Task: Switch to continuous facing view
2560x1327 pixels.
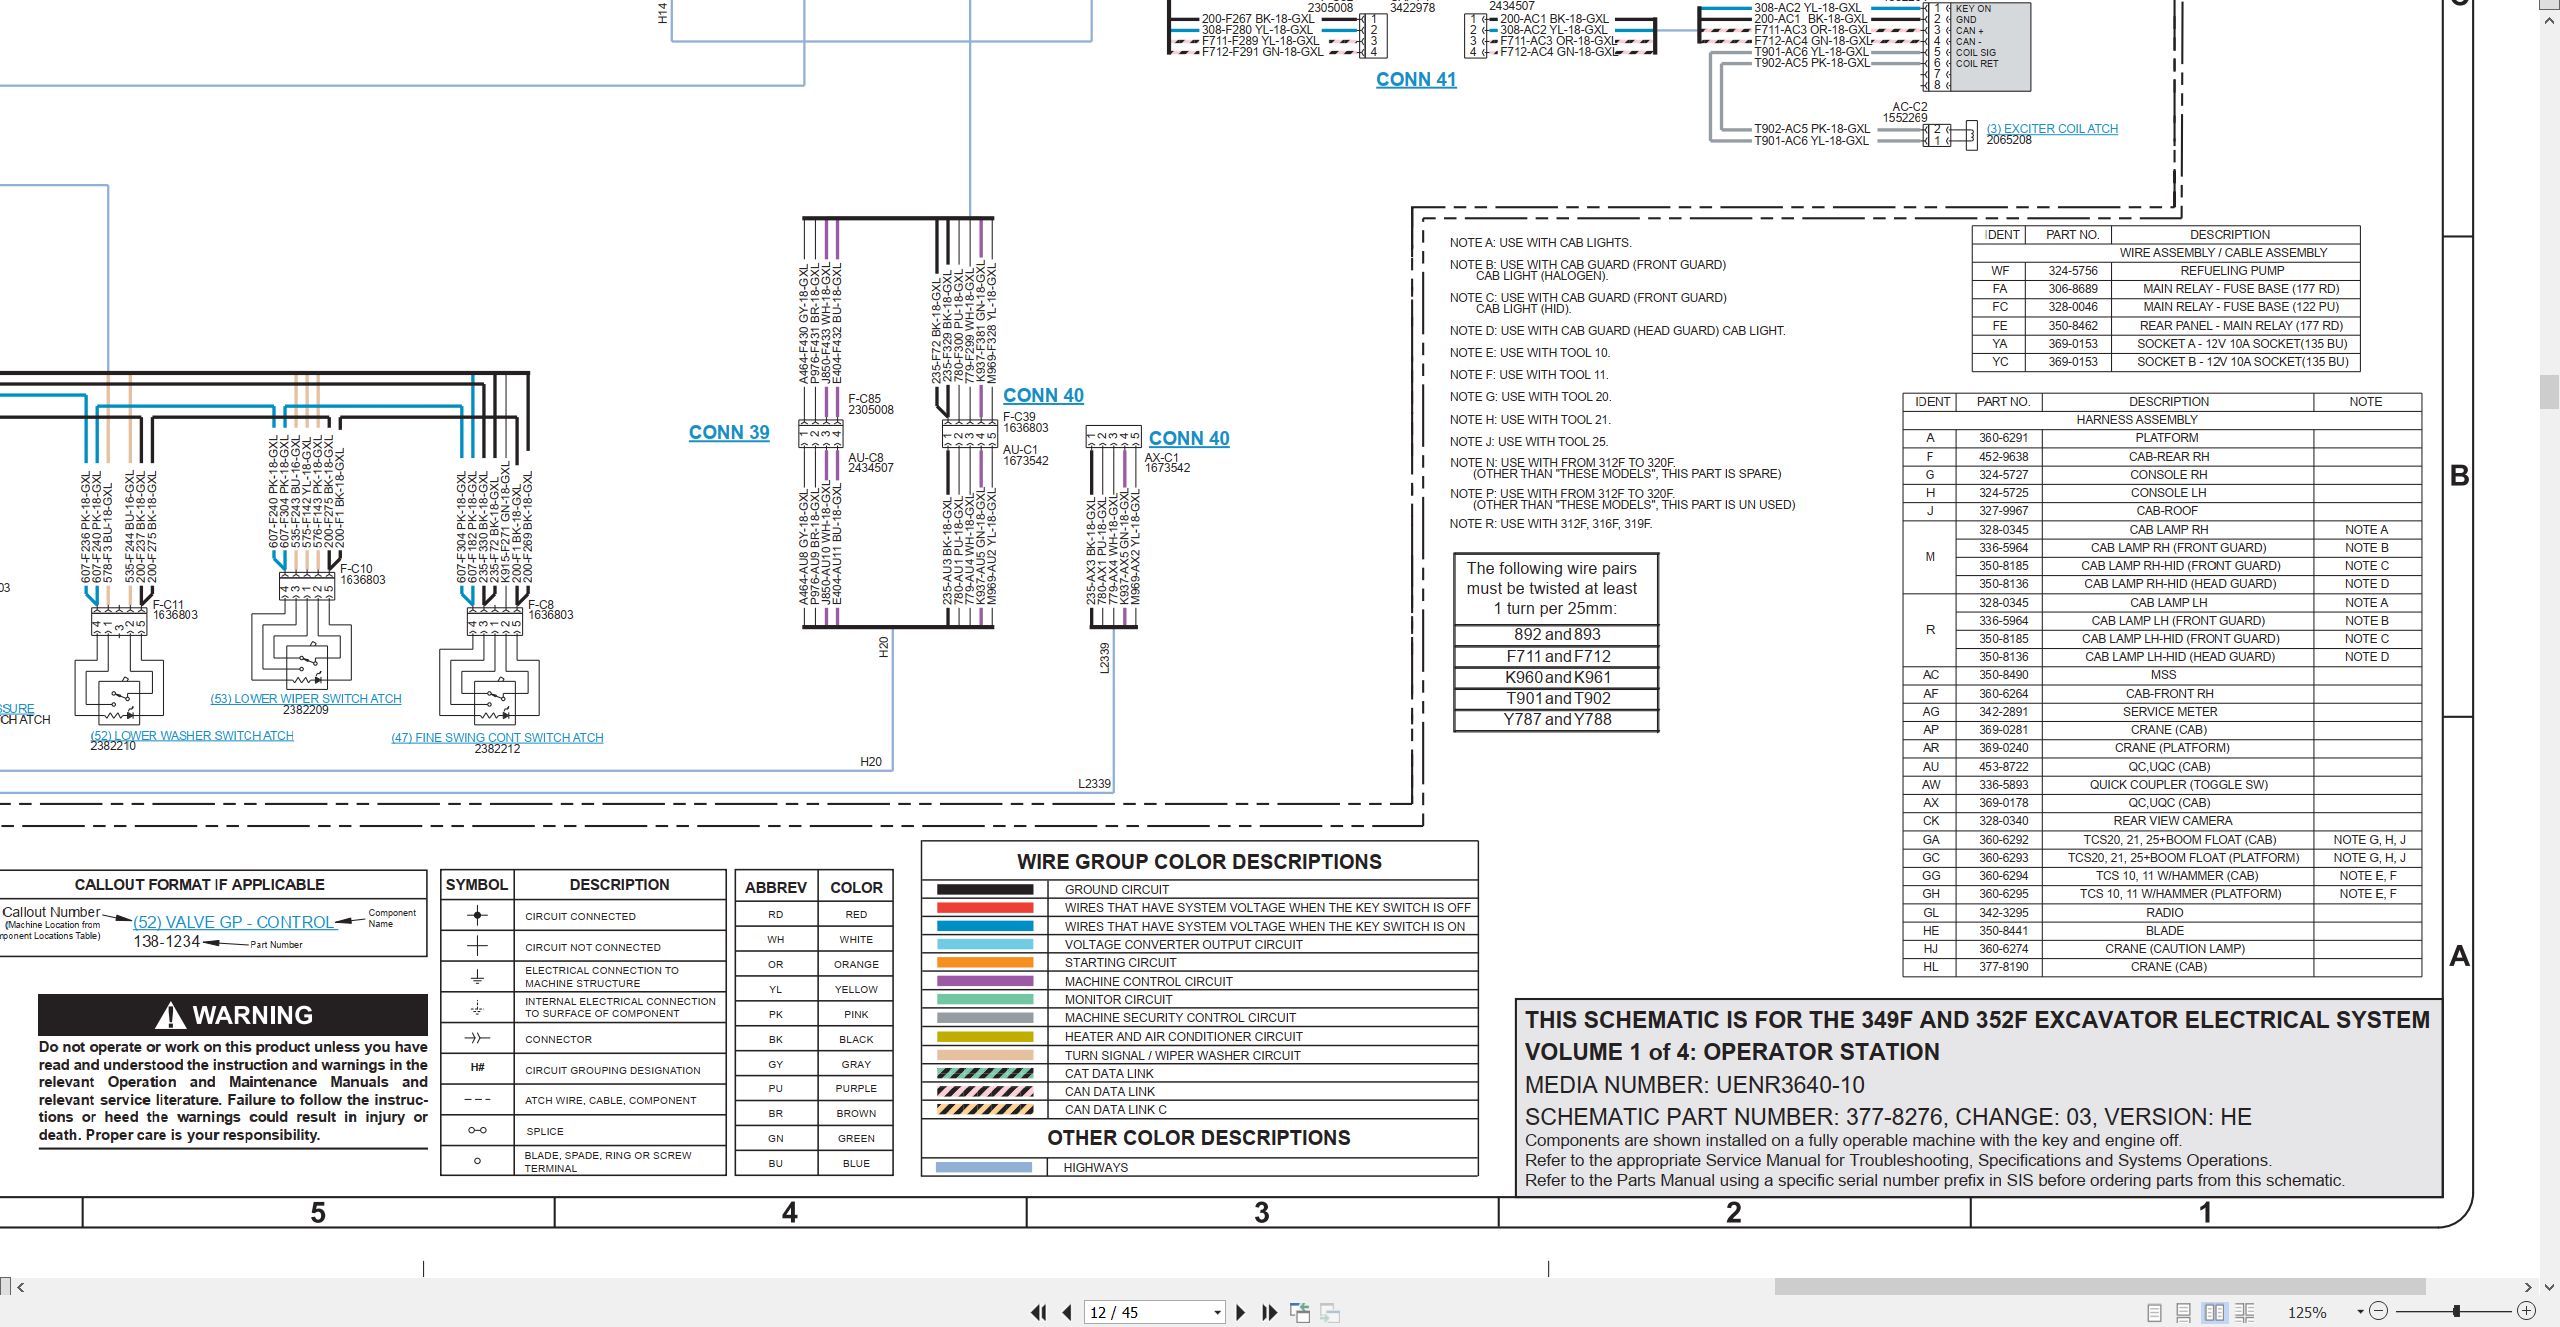Action: (2244, 1312)
